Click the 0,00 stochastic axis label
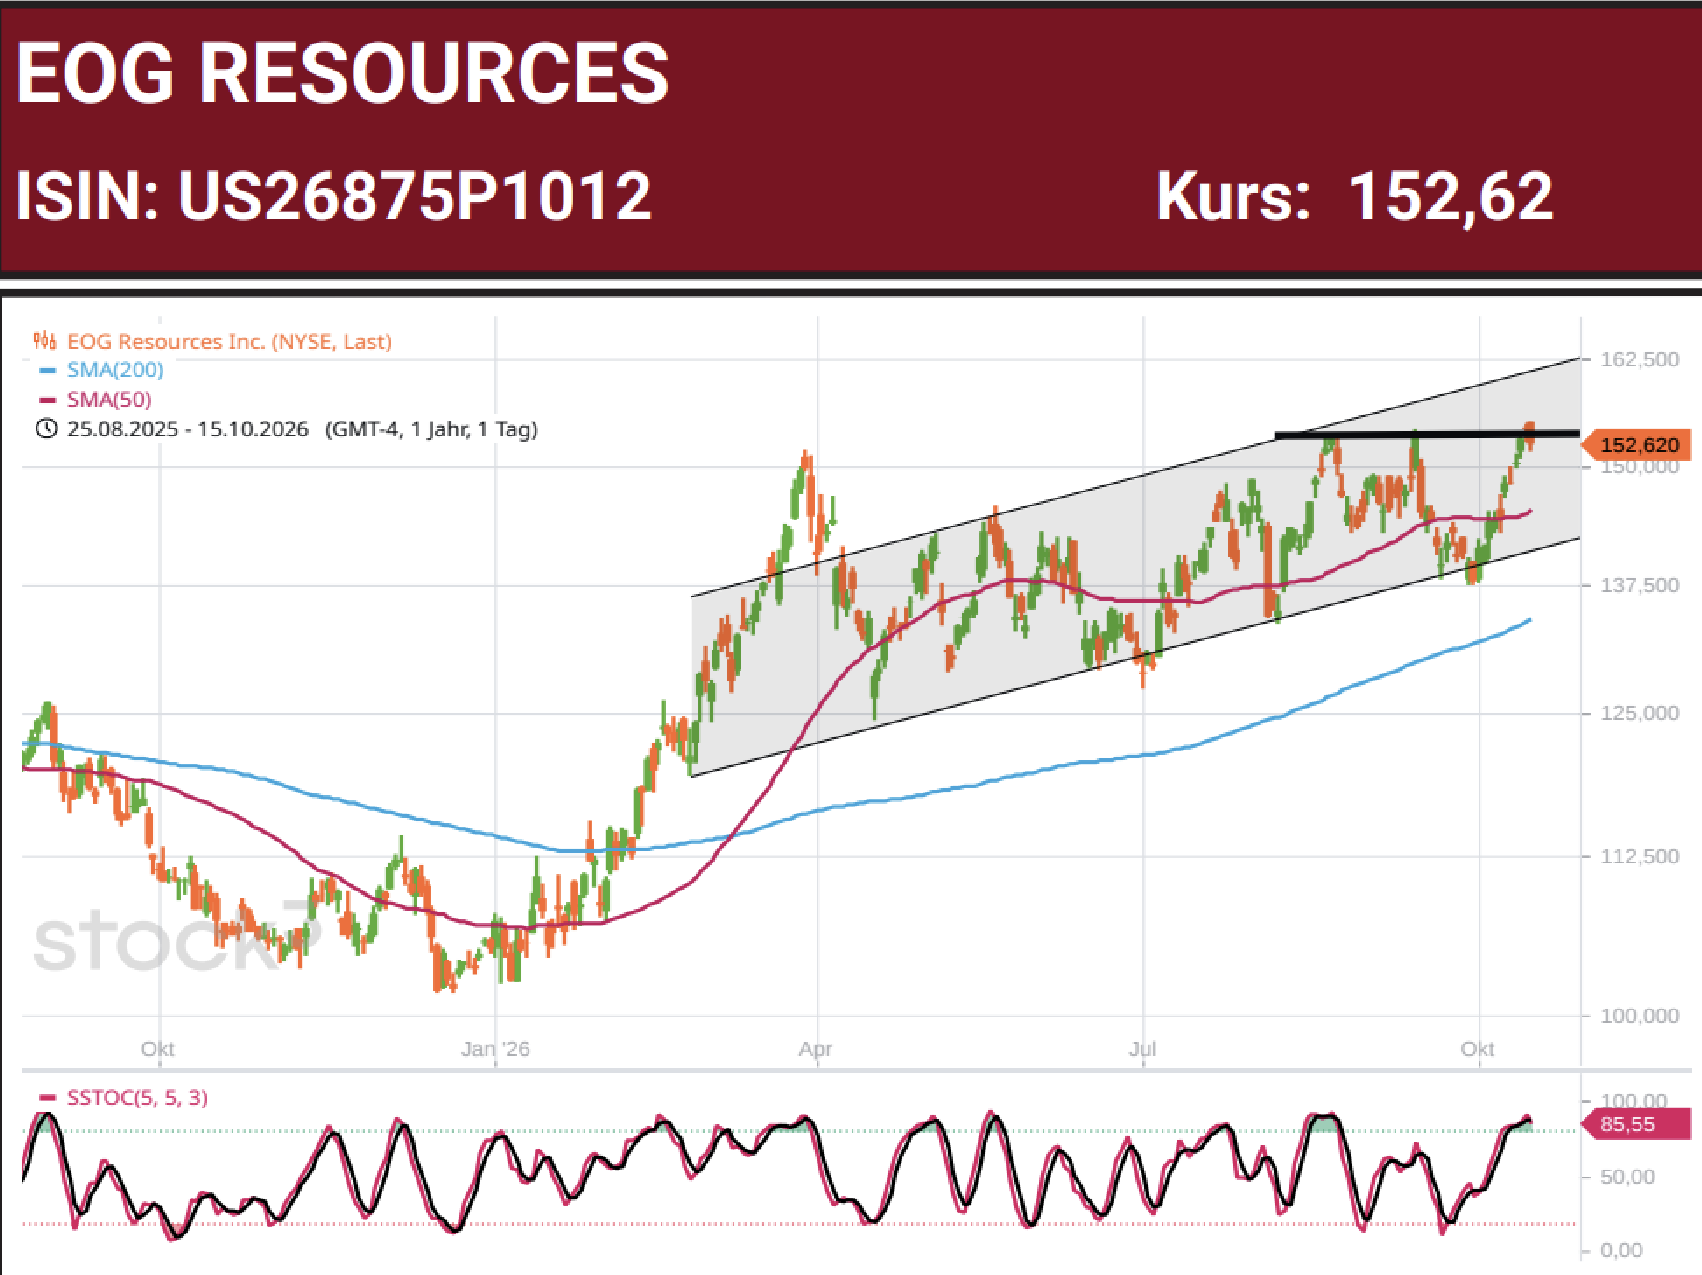1702x1275 pixels. point(1621,1250)
